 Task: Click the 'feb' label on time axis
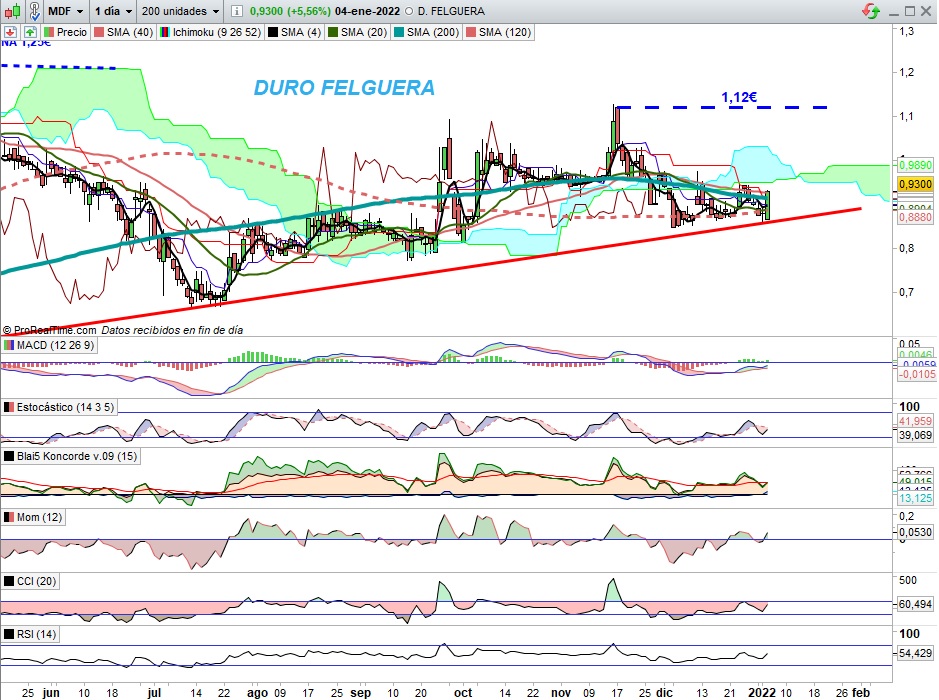[861, 693]
